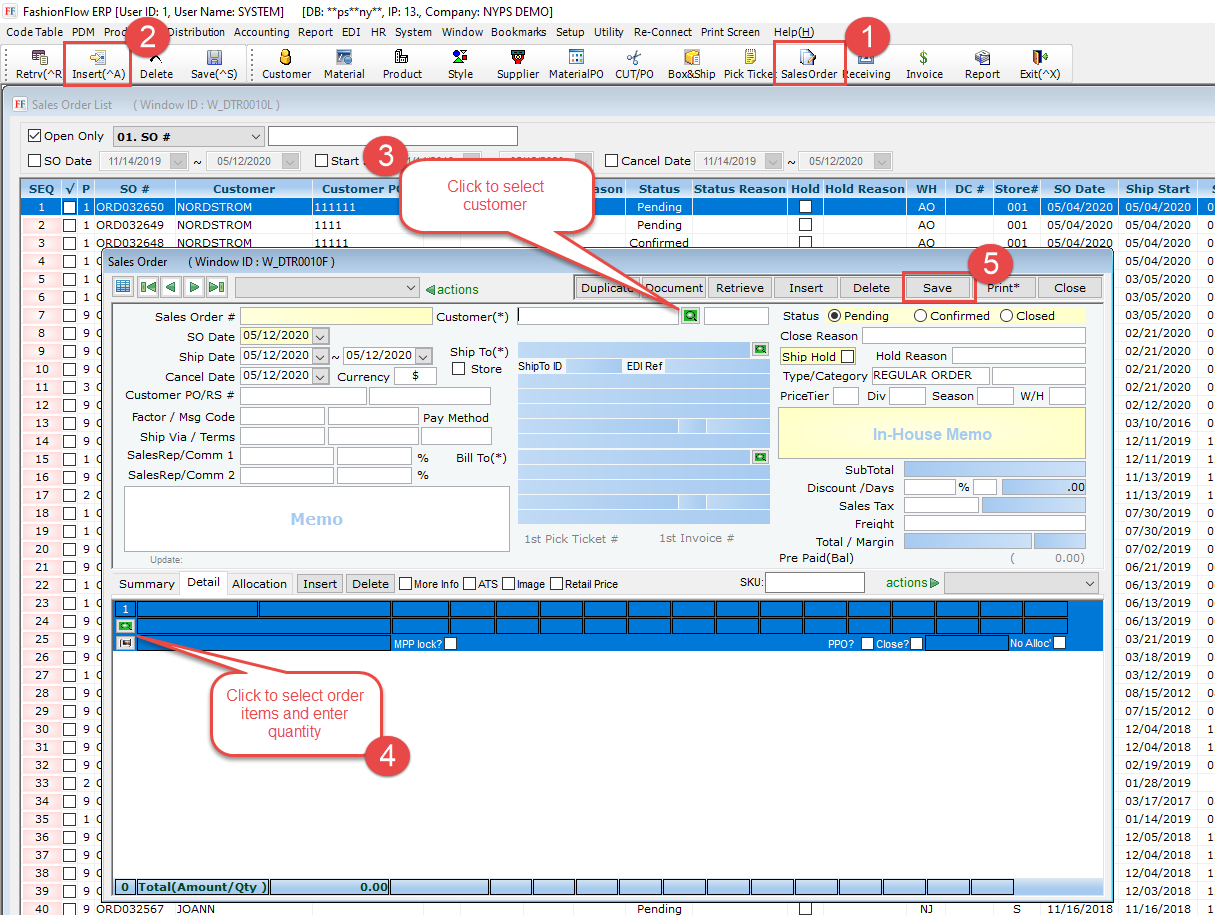Click the Save button in Sales Order

point(937,288)
